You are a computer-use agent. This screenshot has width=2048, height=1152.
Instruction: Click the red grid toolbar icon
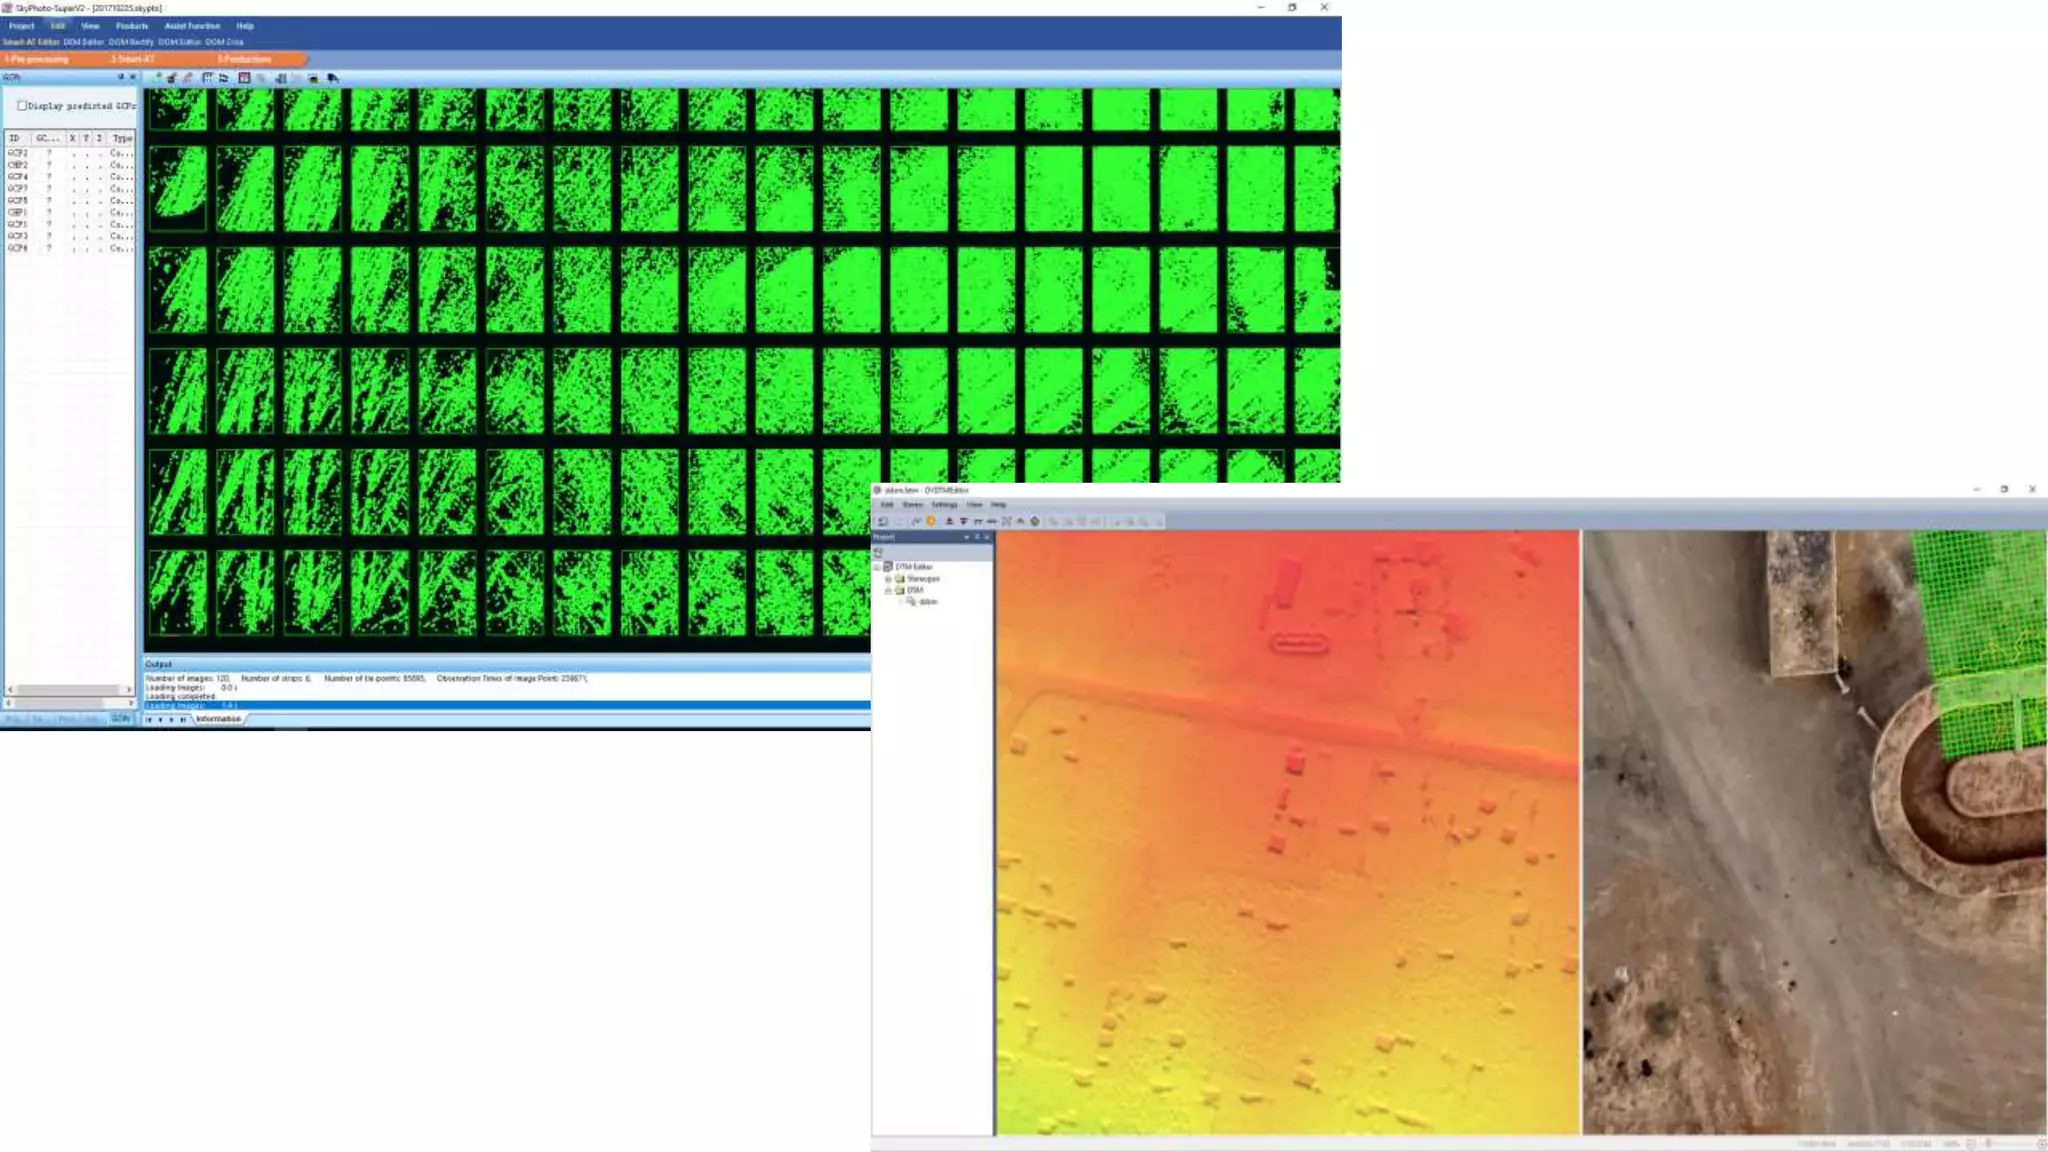click(x=244, y=78)
